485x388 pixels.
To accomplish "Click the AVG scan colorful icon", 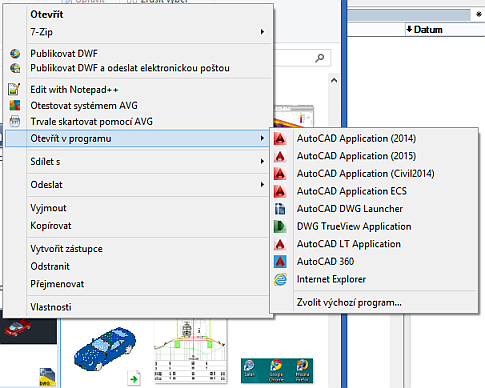I will [x=15, y=105].
